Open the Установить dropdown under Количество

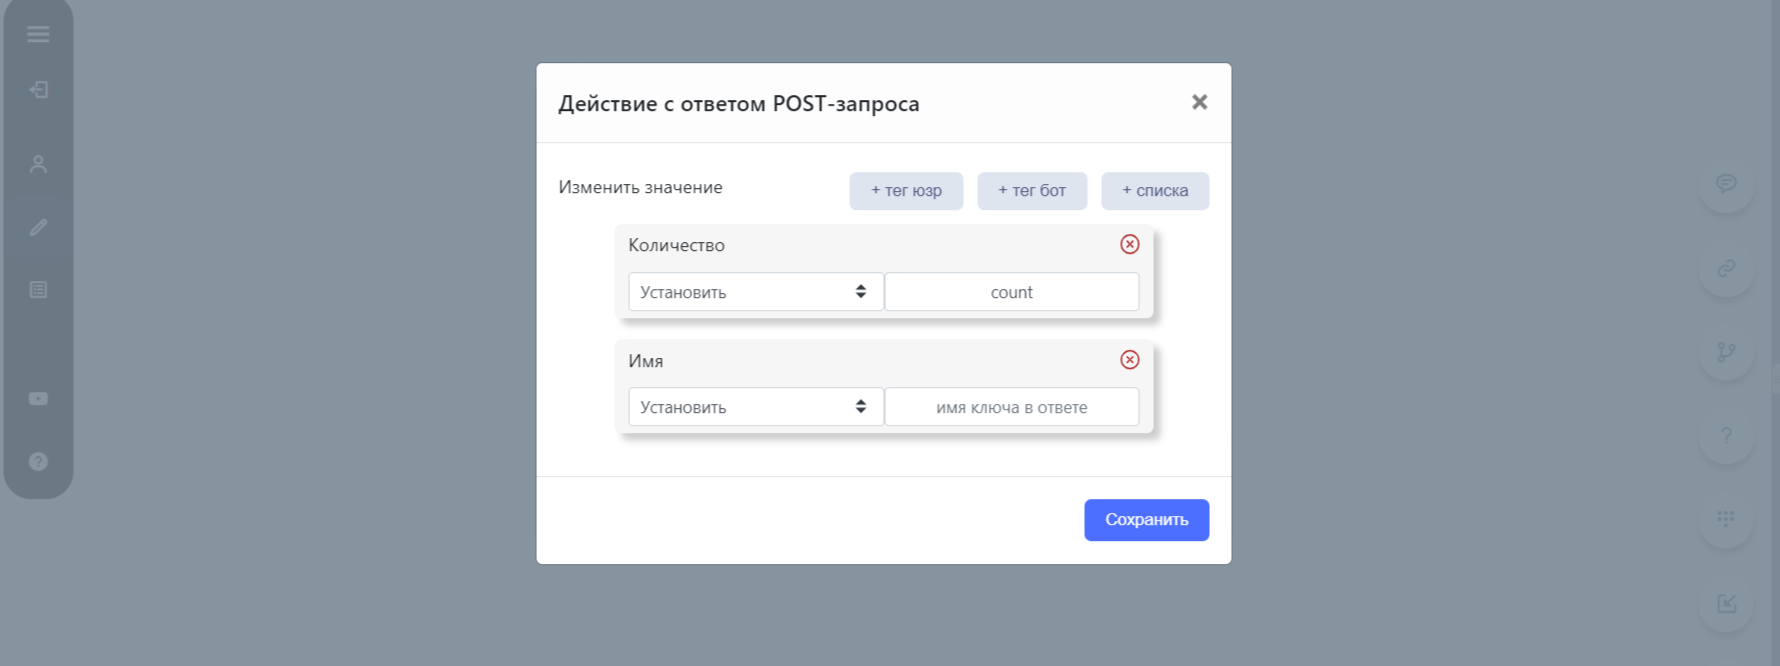(x=756, y=292)
